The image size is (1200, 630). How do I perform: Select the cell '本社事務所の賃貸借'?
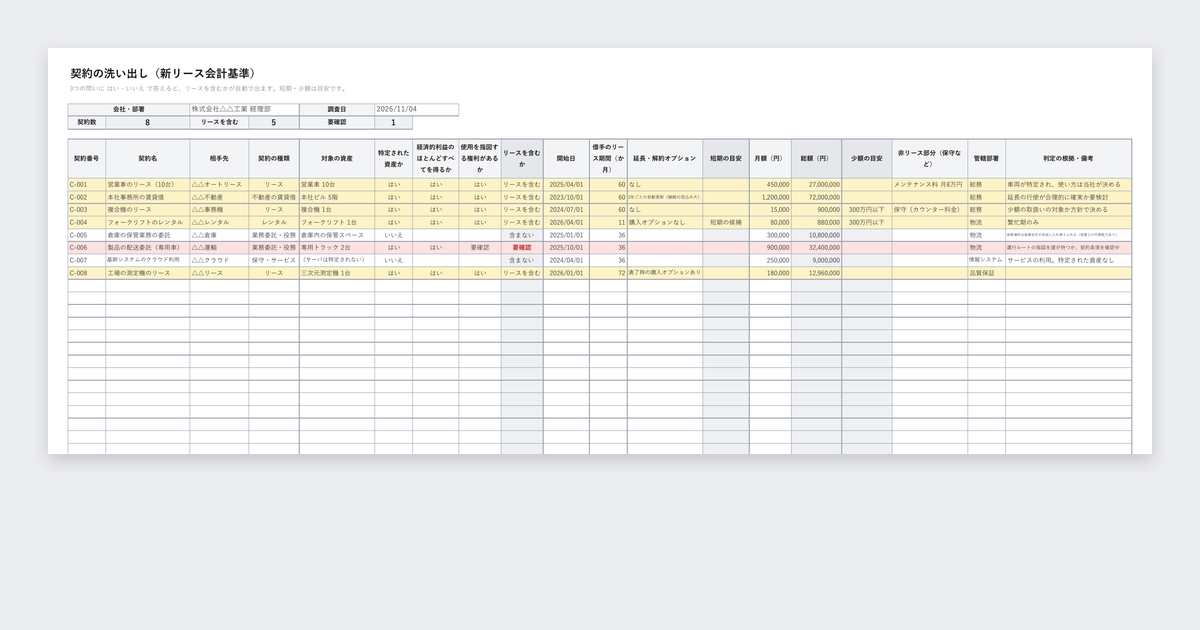pos(148,197)
